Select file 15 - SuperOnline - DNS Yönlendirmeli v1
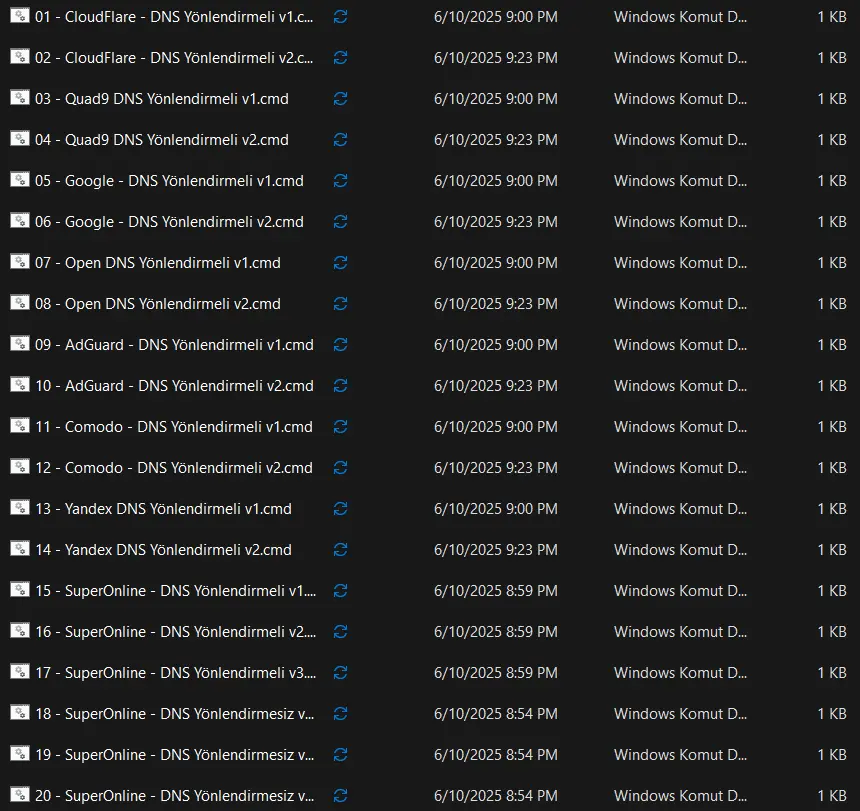860x811 pixels. point(176,591)
